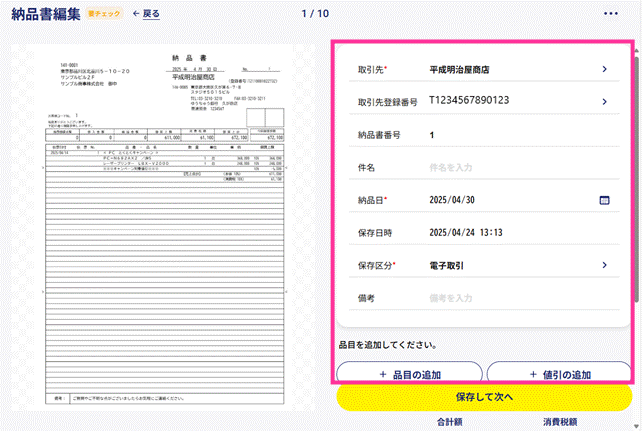642x431 pixels.
Task: Open the 保存区分 電子取引 chevron
Action: click(604, 265)
